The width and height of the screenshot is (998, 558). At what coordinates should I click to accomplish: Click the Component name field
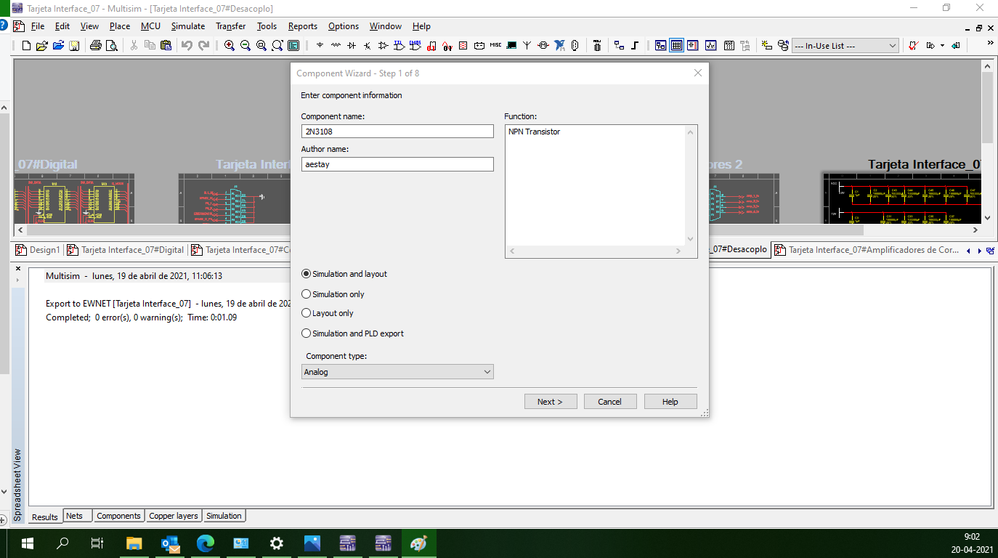point(397,131)
